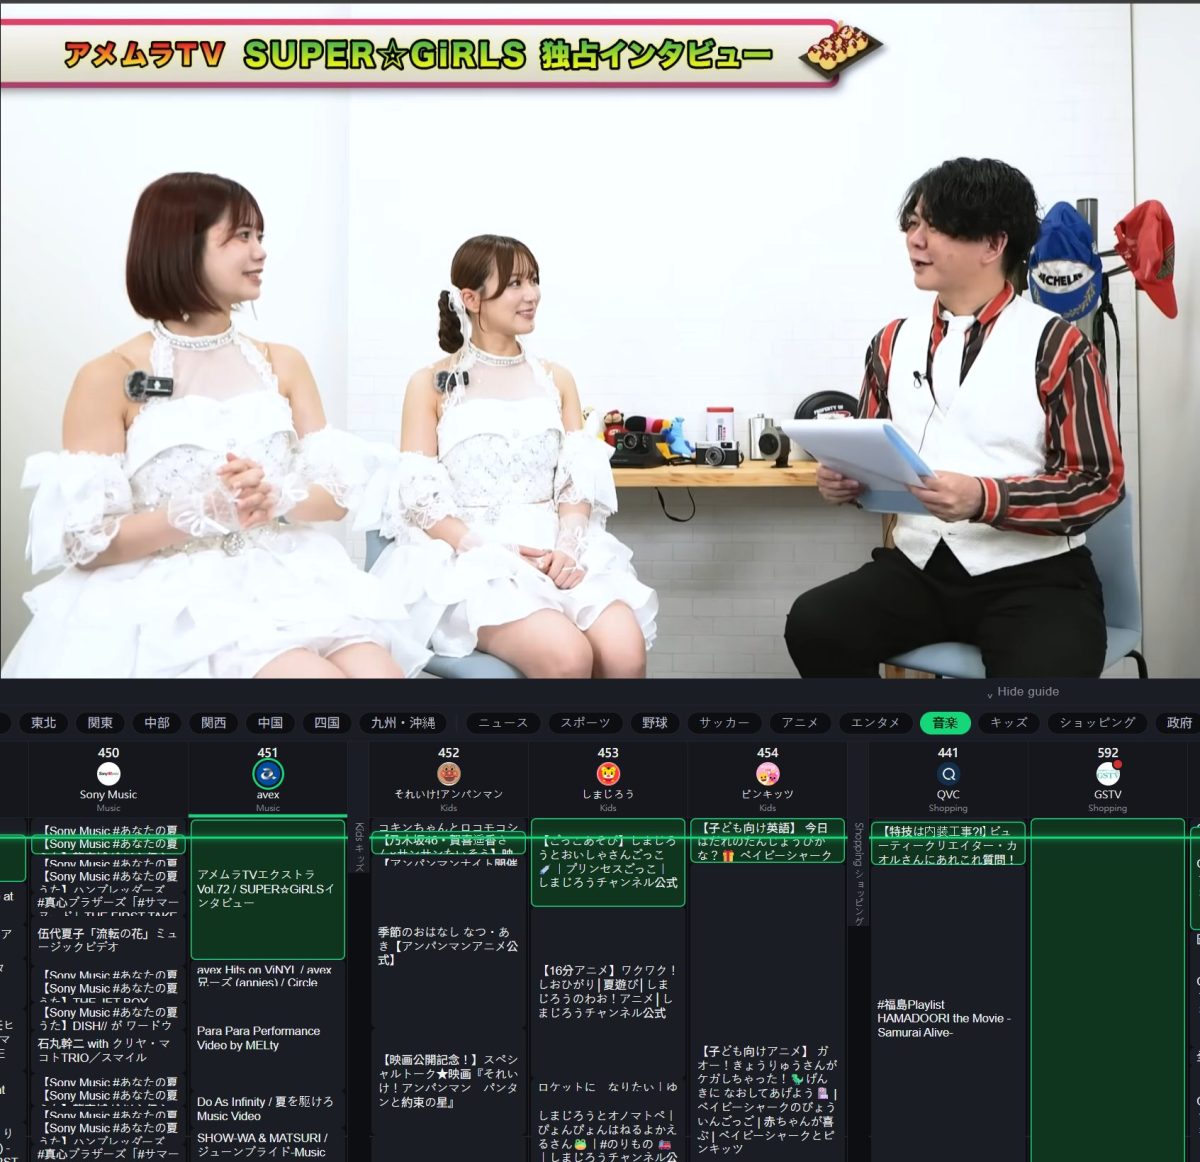1200x1162 pixels.
Task: Select the empty GSTV current program block
Action: (1107, 990)
